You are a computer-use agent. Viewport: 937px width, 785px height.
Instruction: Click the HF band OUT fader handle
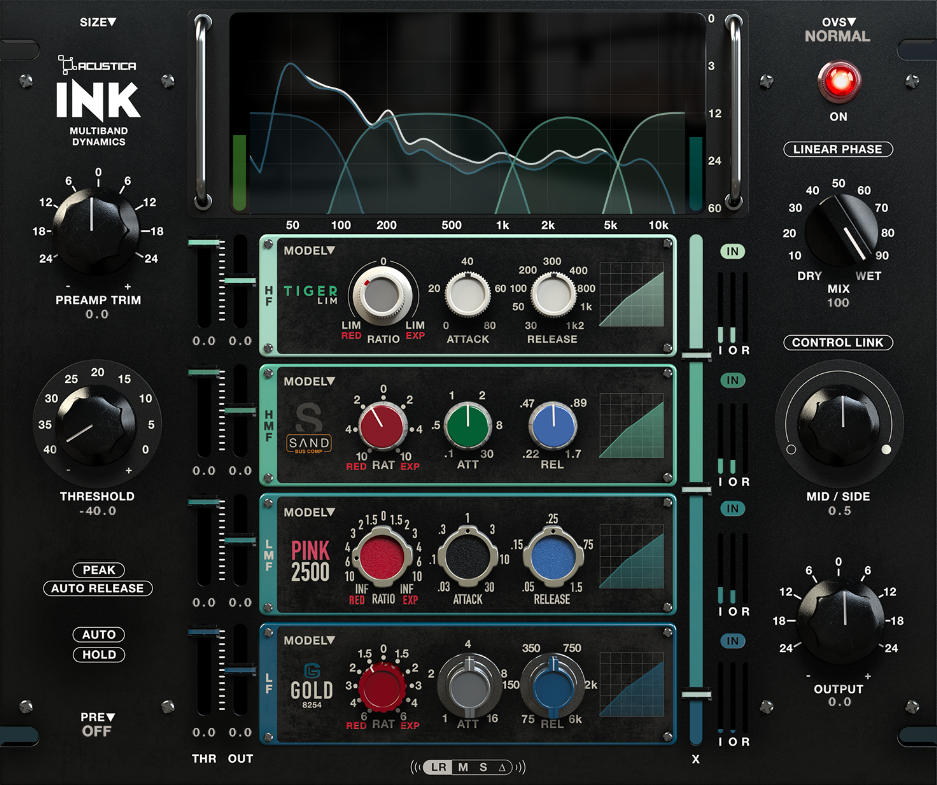point(240,280)
